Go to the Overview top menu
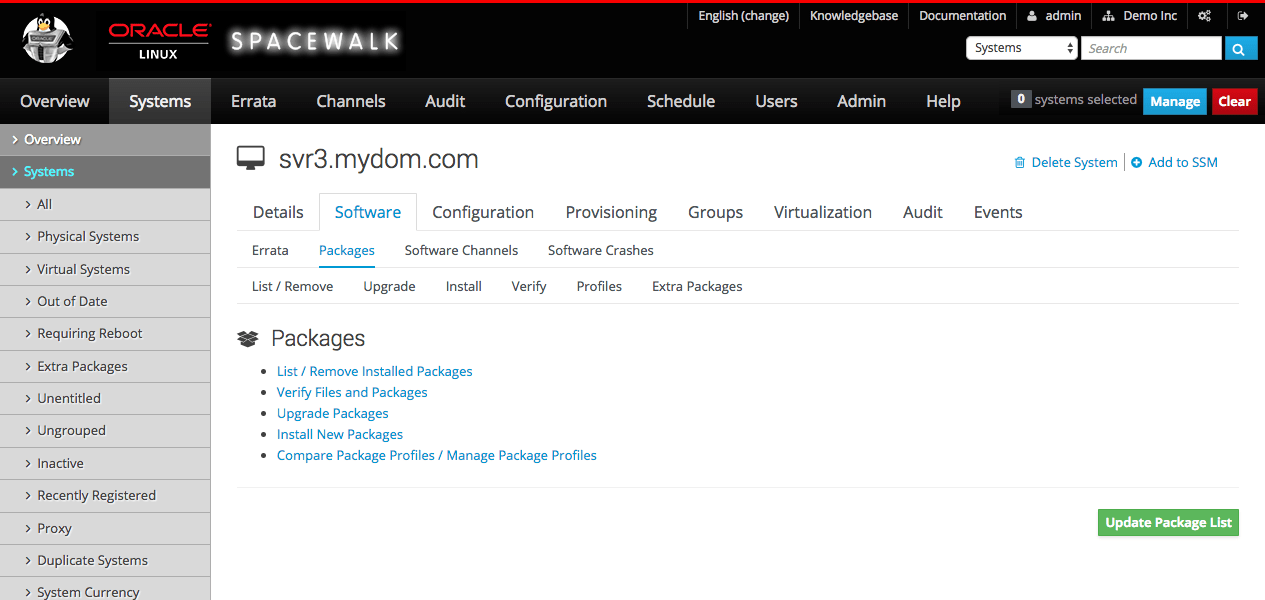Screen dimensions: 1265x600 [x=55, y=101]
